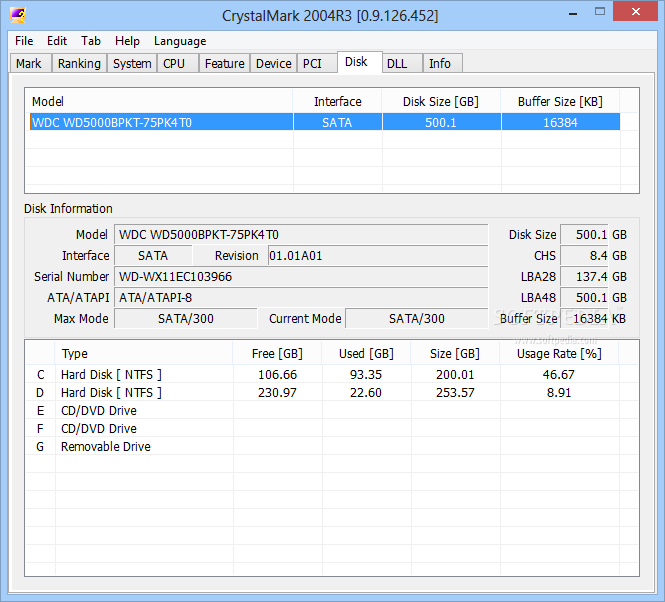665x602 pixels.
Task: Click the 16384 buffer size cell in disk list
Action: 560,122
